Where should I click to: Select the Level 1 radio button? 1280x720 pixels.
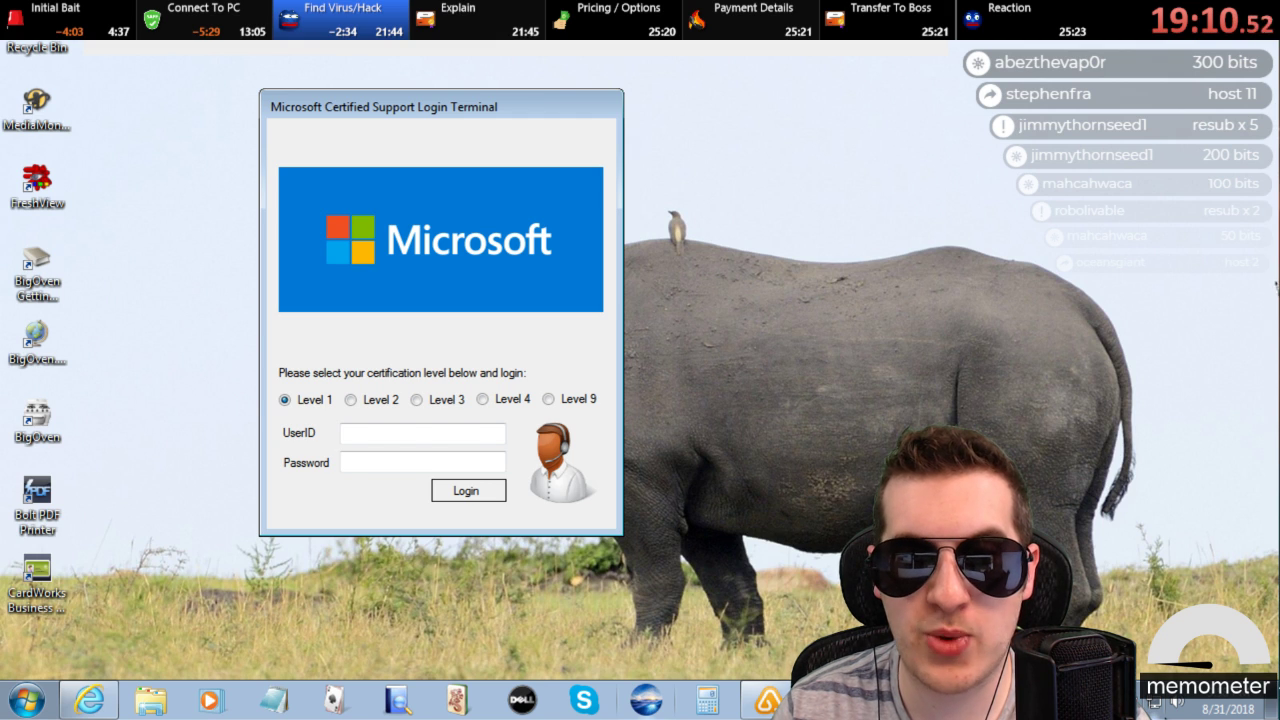[285, 400]
